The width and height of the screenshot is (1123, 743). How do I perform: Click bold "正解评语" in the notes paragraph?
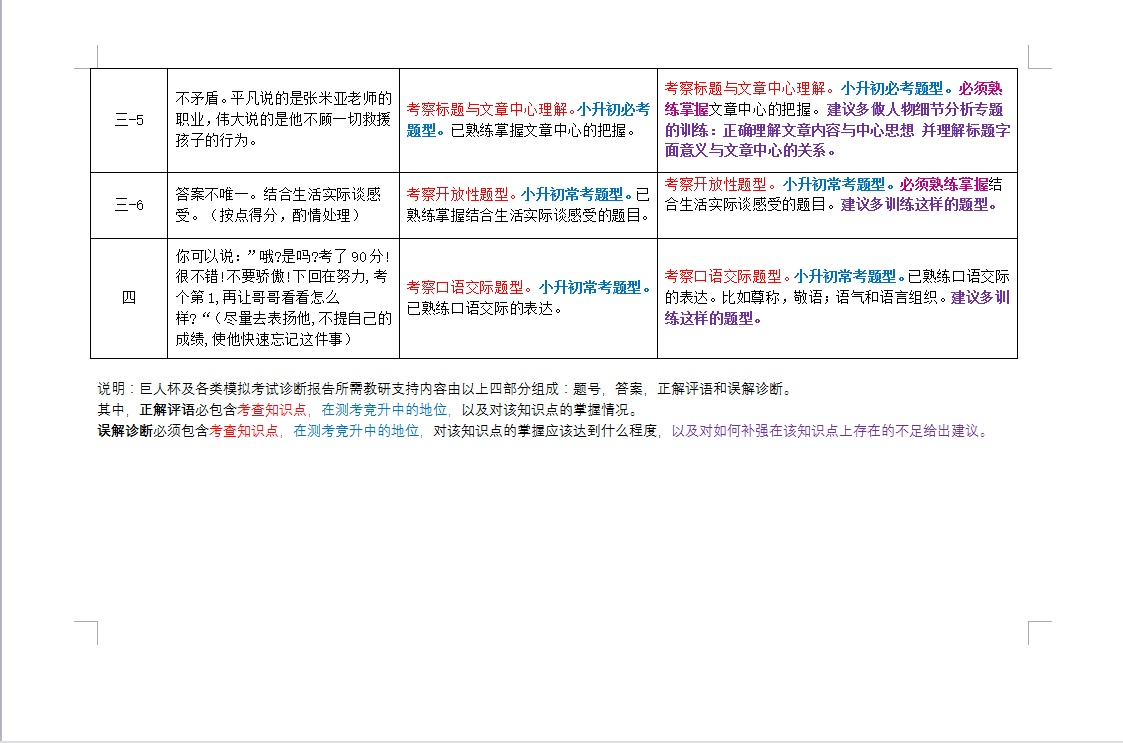[167, 410]
